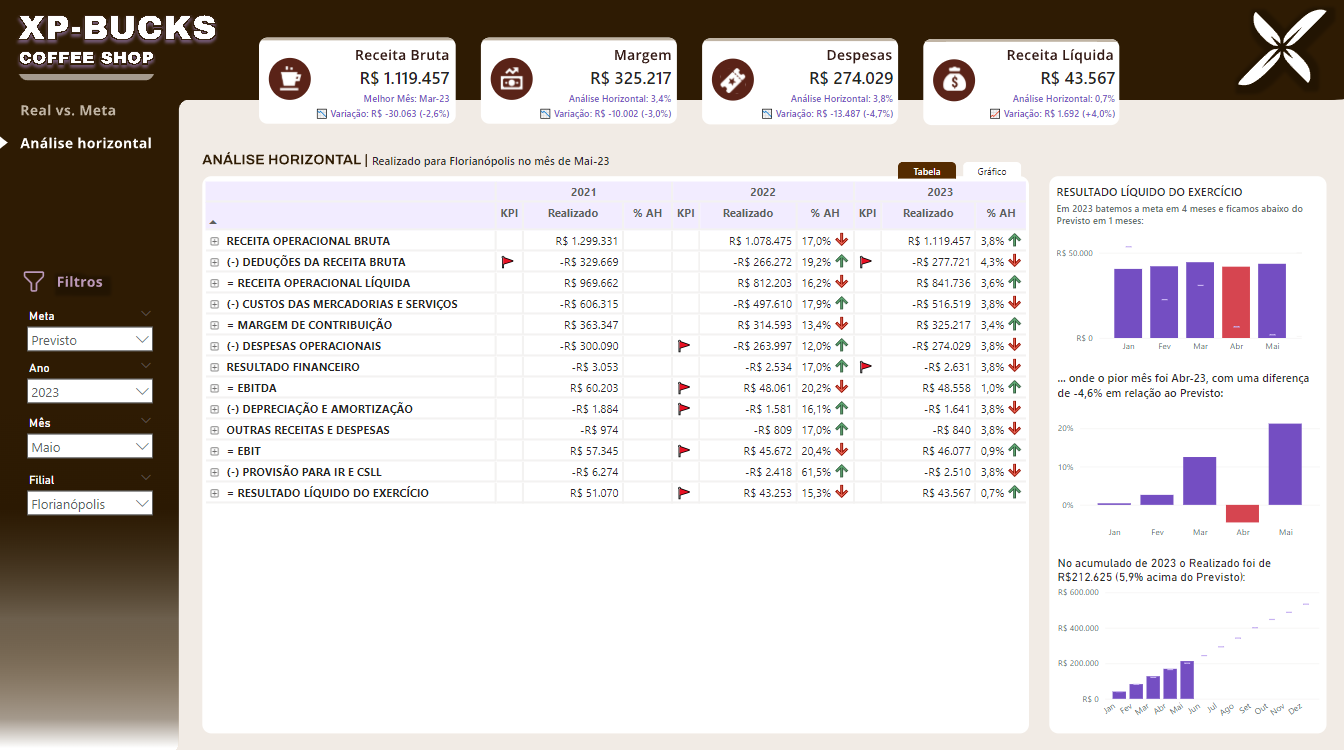Image resolution: width=1344 pixels, height=750 pixels.
Task: Go to the Real vs. Meta page
Action: tap(68, 110)
